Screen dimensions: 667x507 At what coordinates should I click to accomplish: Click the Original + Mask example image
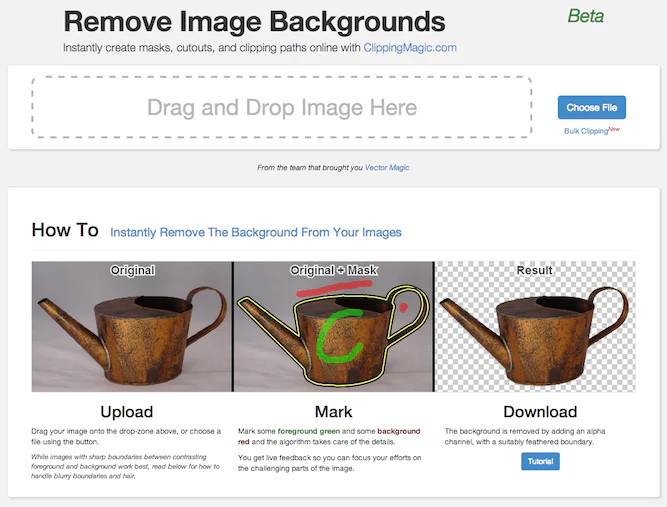333,326
